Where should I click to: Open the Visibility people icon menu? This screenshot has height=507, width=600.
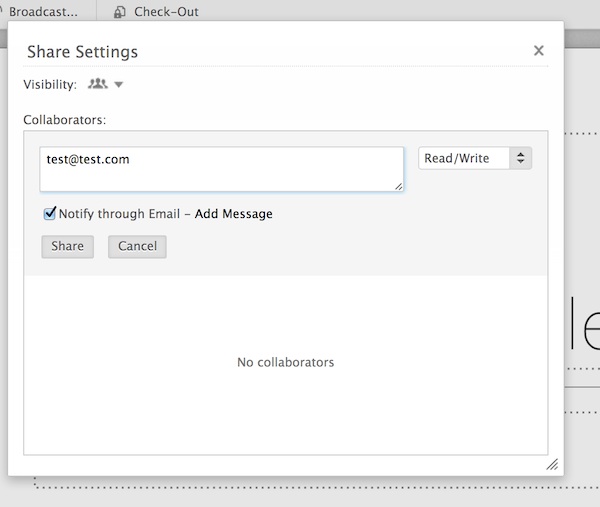(98, 84)
